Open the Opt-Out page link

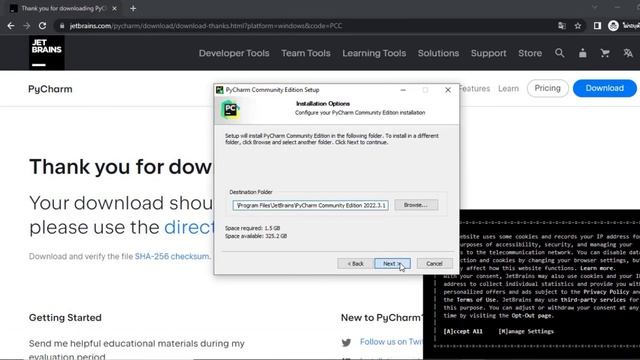pos(532,316)
